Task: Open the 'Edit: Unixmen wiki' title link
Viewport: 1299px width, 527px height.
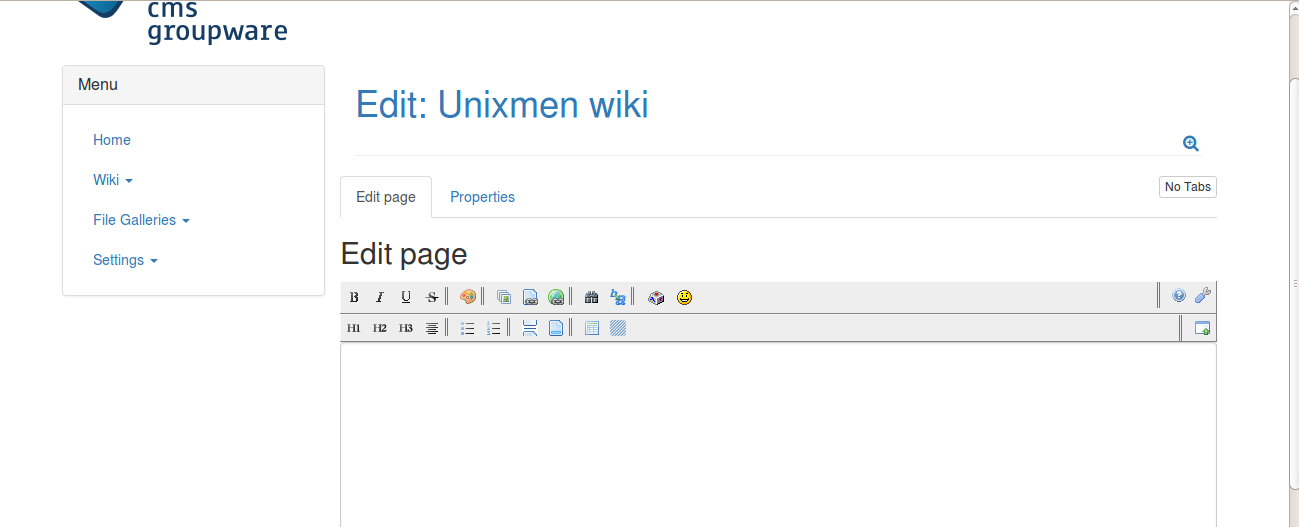Action: (502, 105)
